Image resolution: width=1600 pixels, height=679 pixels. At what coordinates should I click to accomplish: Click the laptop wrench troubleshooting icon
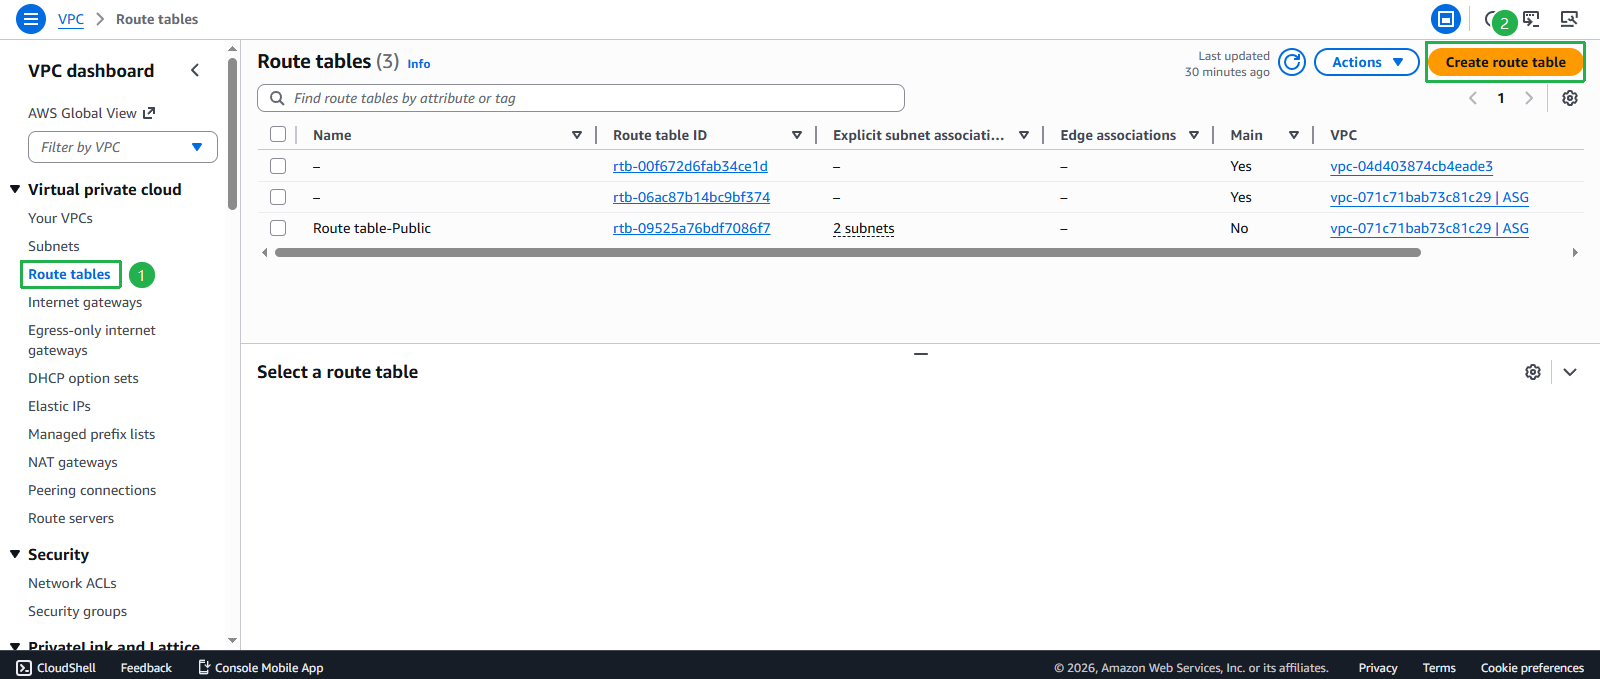pyautogui.click(x=1569, y=18)
